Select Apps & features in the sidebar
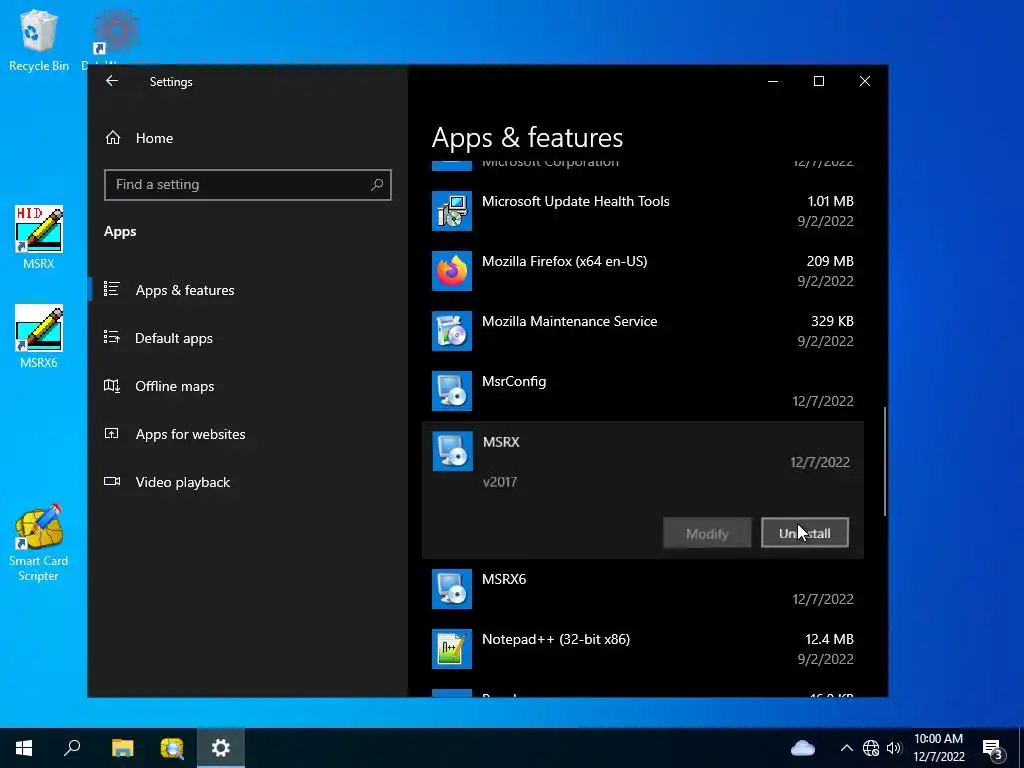The width and height of the screenshot is (1024, 768). pyautogui.click(x=248, y=290)
